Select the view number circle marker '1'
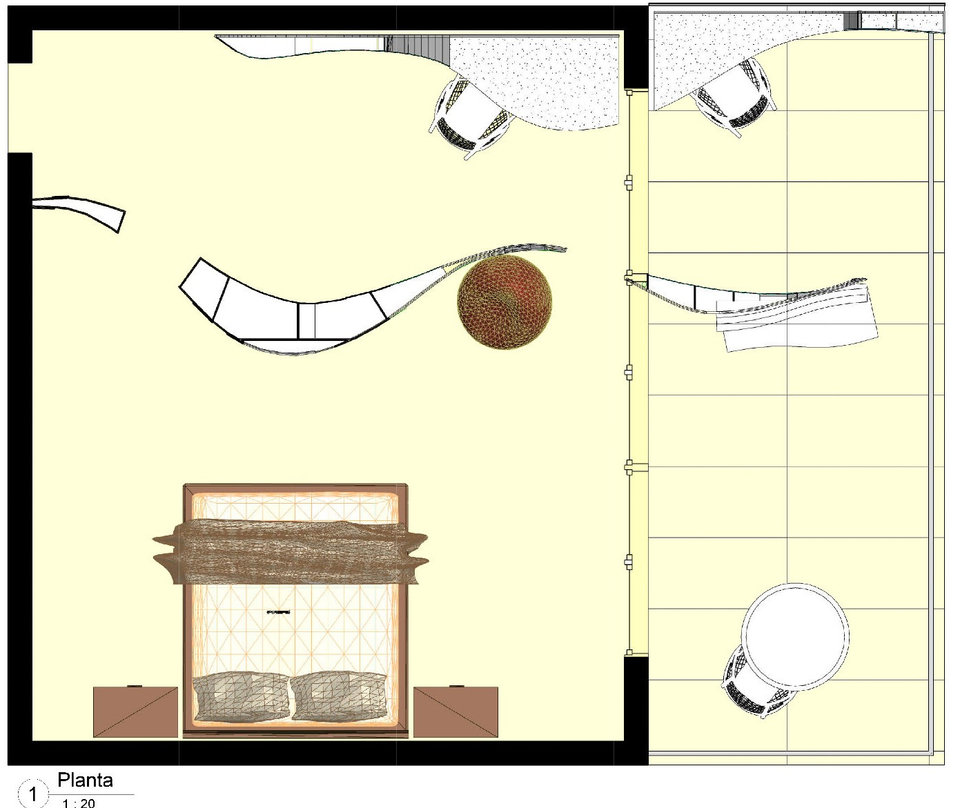The width and height of the screenshot is (960, 808). pos(33,794)
